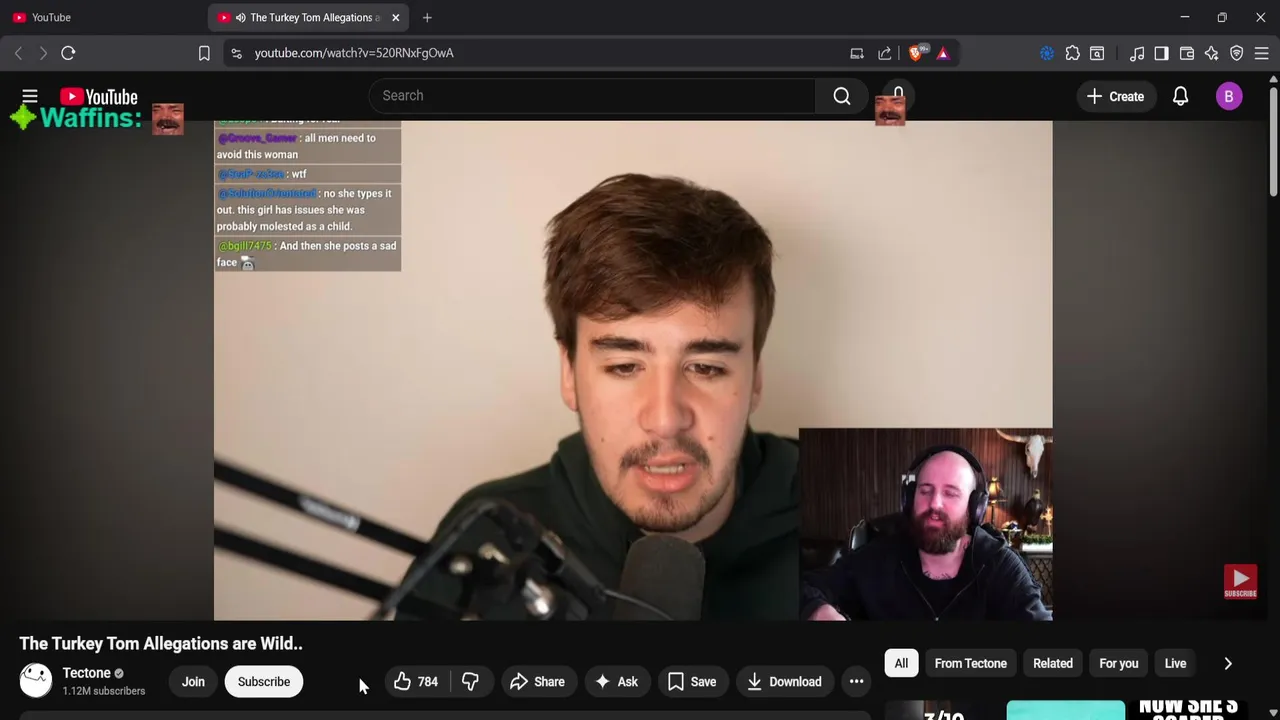The image size is (1280, 720).
Task: Open the Tectone channel name link
Action: pos(86,673)
